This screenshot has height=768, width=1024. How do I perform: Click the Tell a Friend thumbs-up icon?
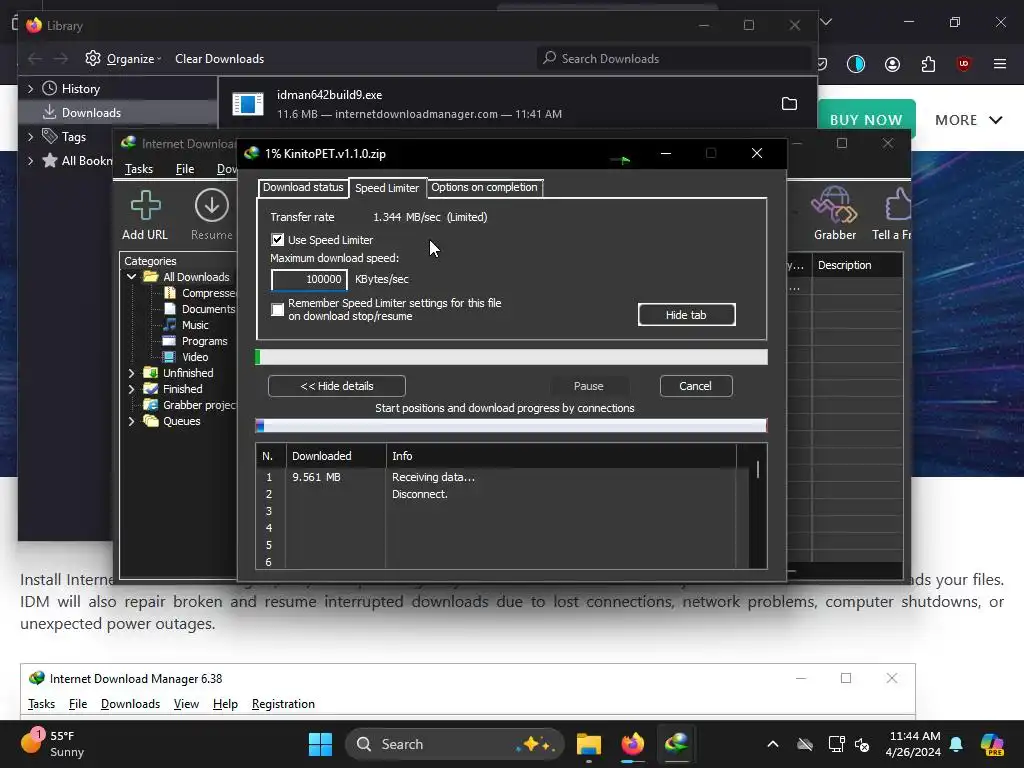898,204
